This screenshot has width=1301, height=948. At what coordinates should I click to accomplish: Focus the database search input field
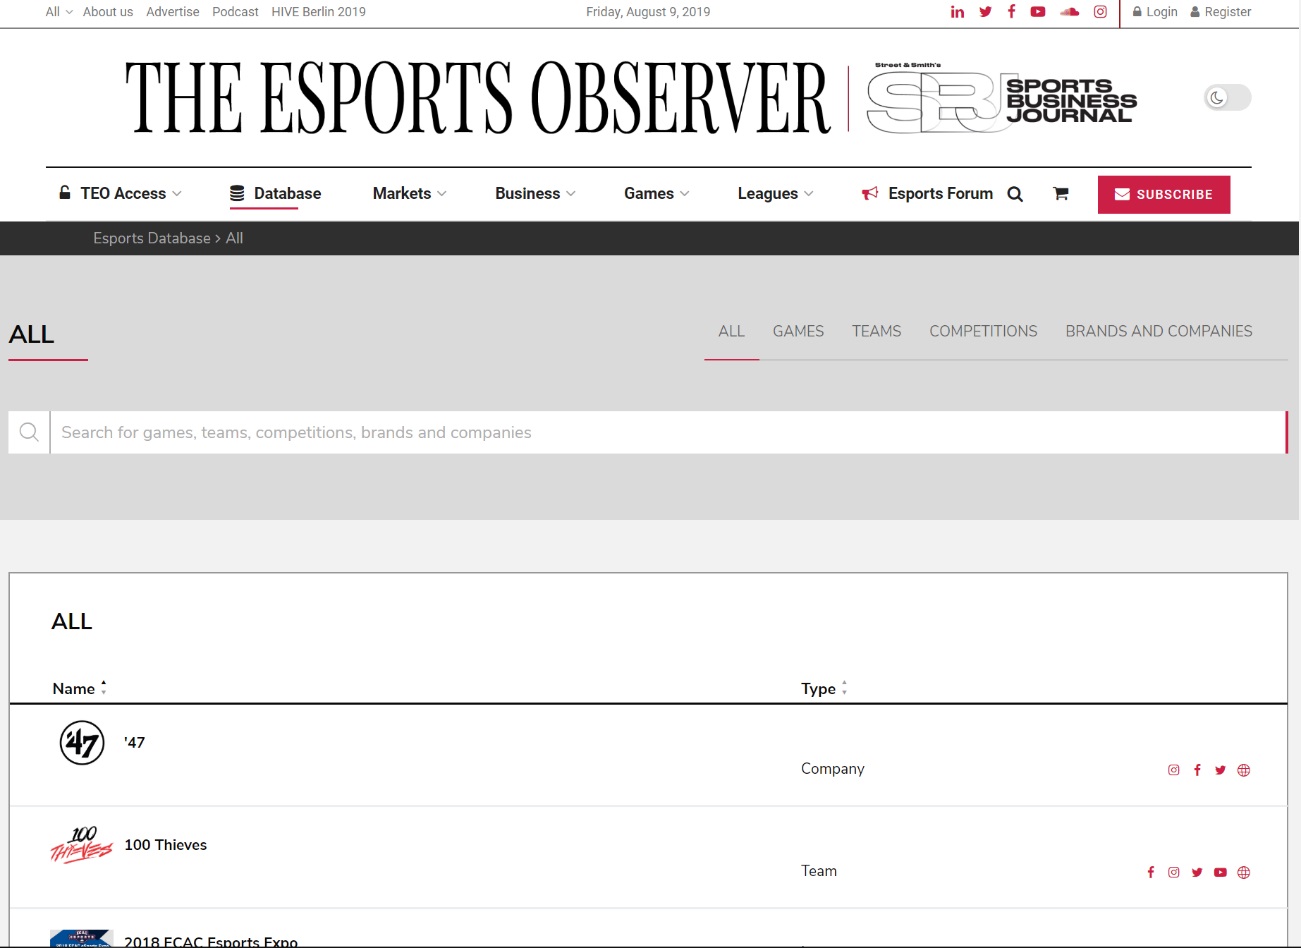pyautogui.click(x=668, y=432)
